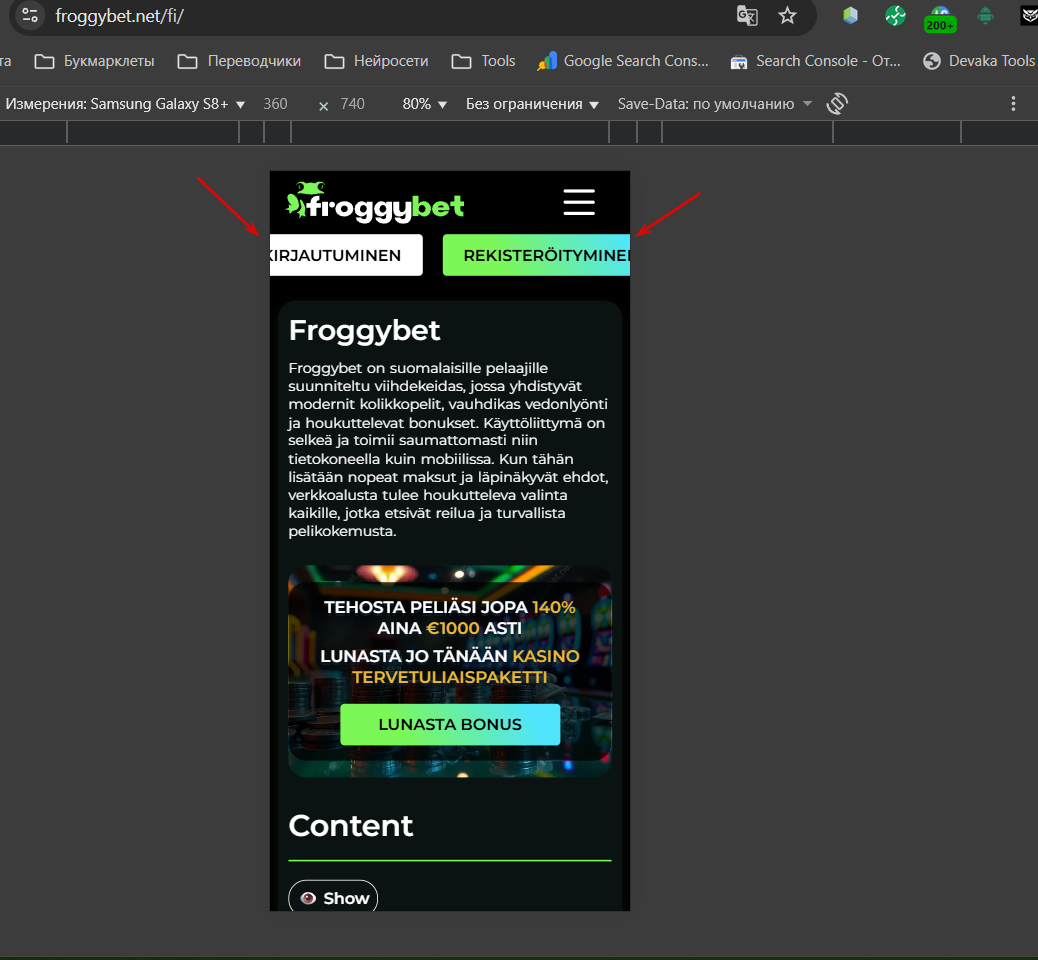Click the froggybet logo

[375, 202]
